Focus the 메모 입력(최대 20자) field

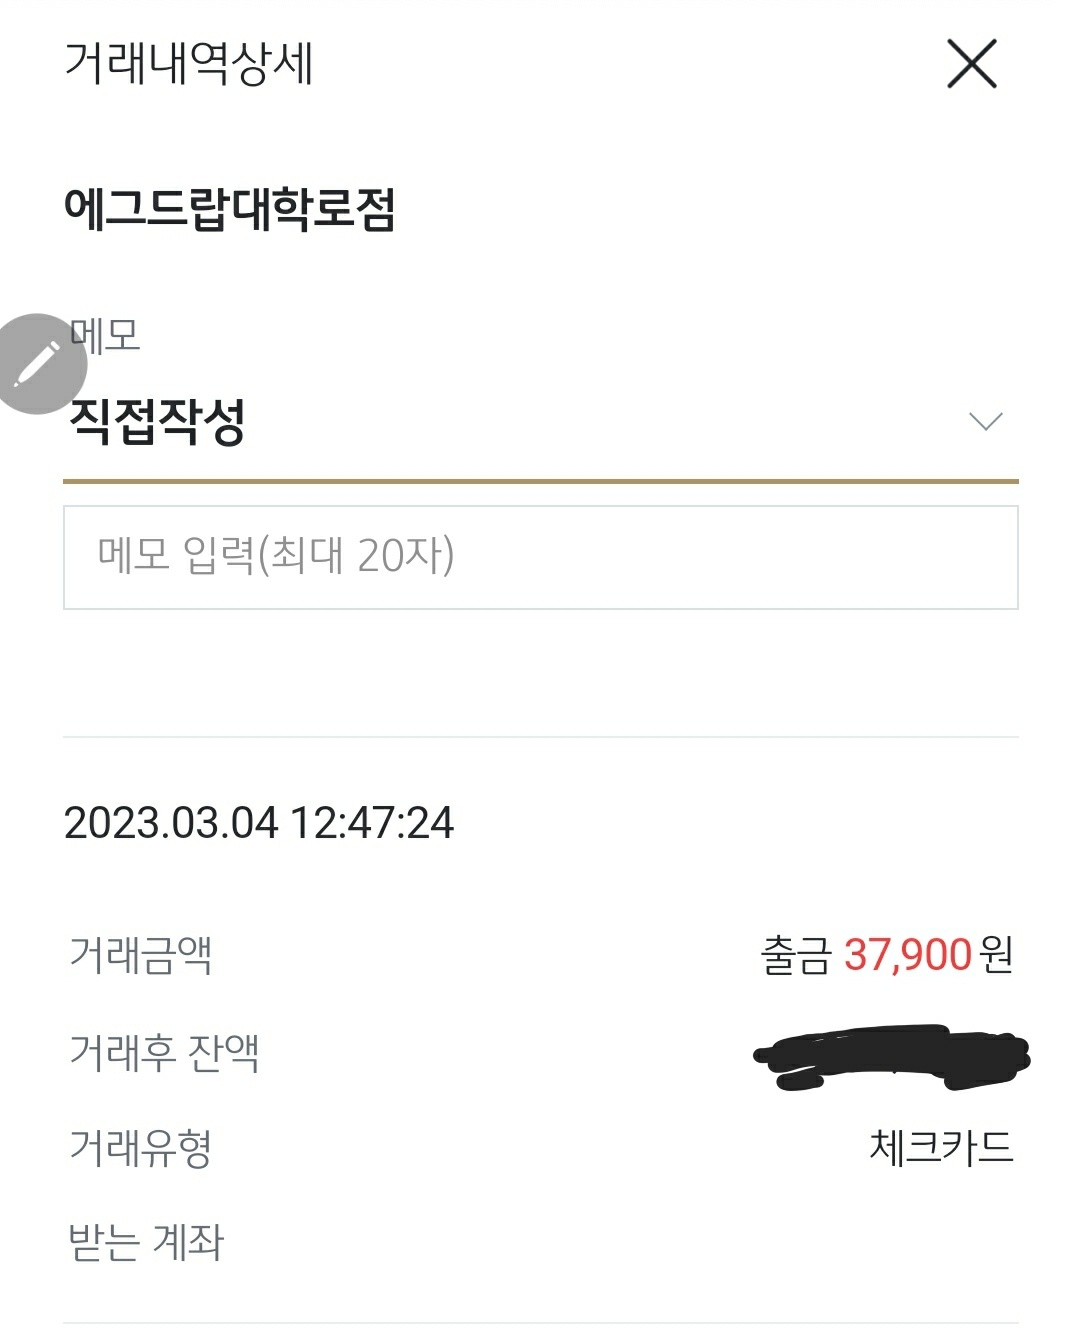pyautogui.click(x=540, y=557)
